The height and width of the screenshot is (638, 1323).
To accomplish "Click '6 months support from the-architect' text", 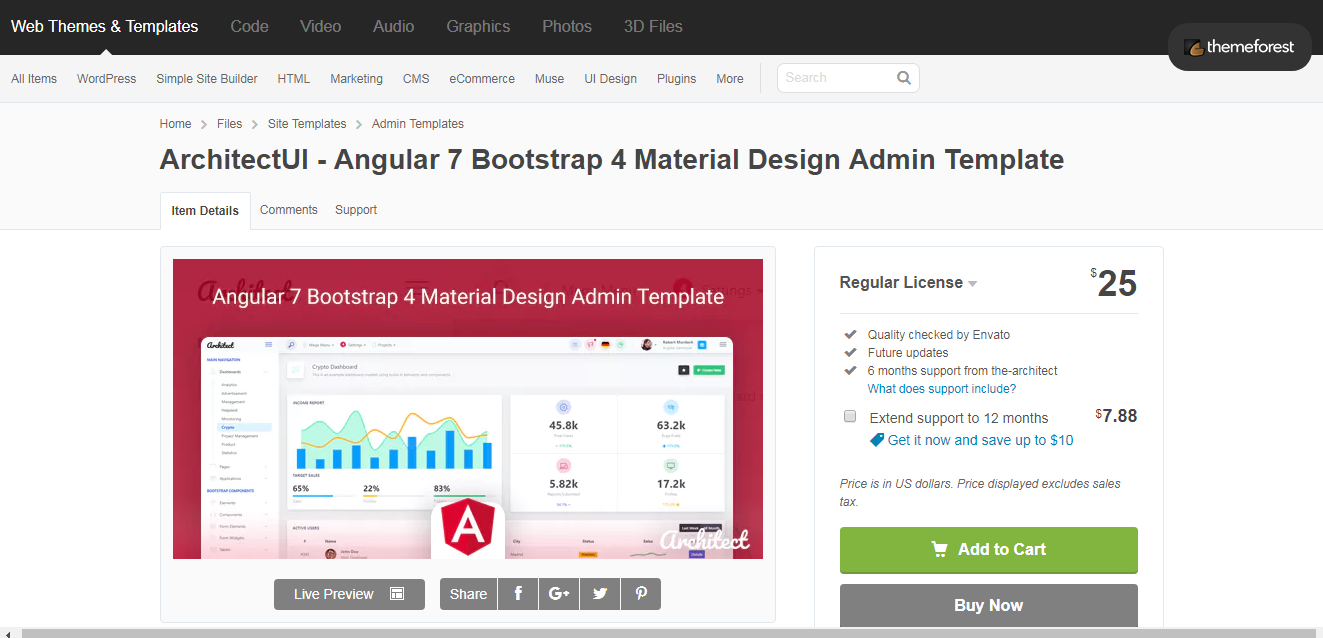I will (x=963, y=371).
